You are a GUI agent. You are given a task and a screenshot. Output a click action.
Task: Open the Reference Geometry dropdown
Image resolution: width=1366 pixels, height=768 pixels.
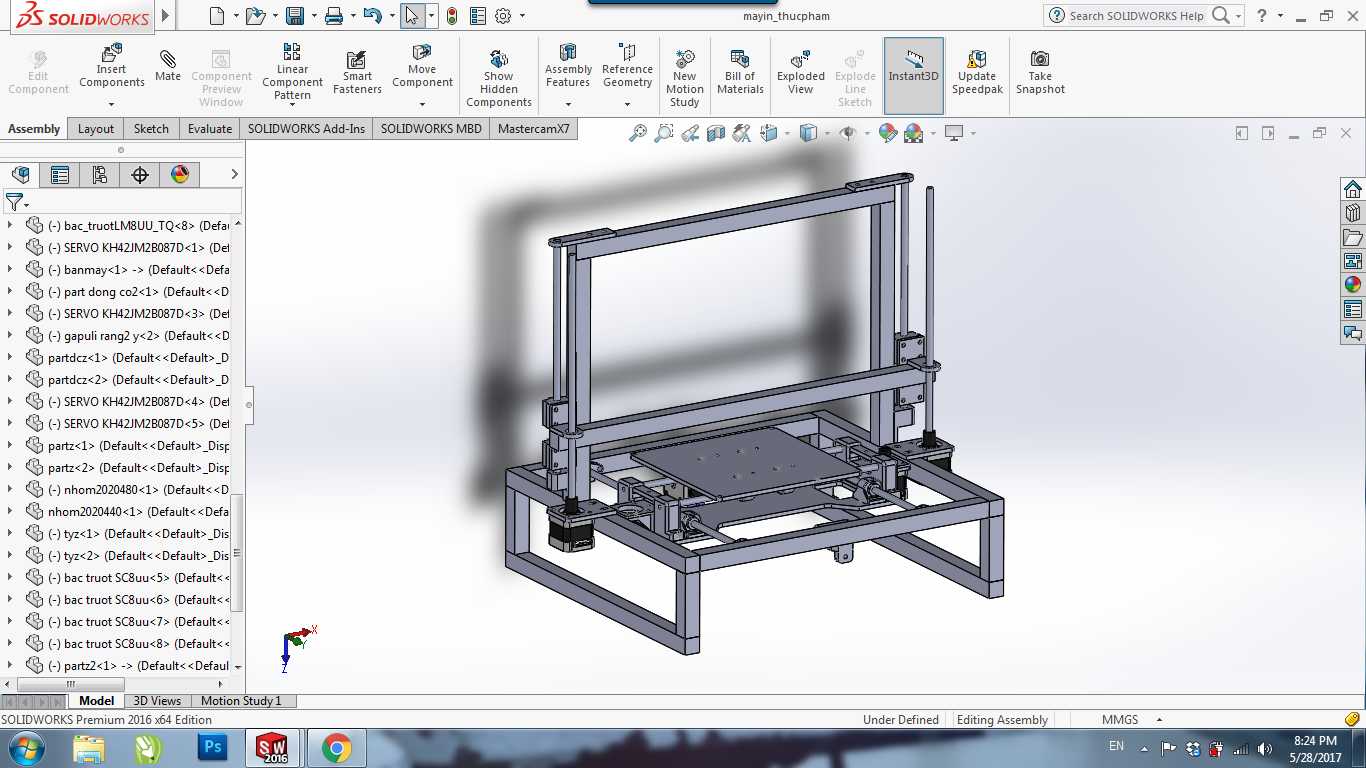click(627, 104)
